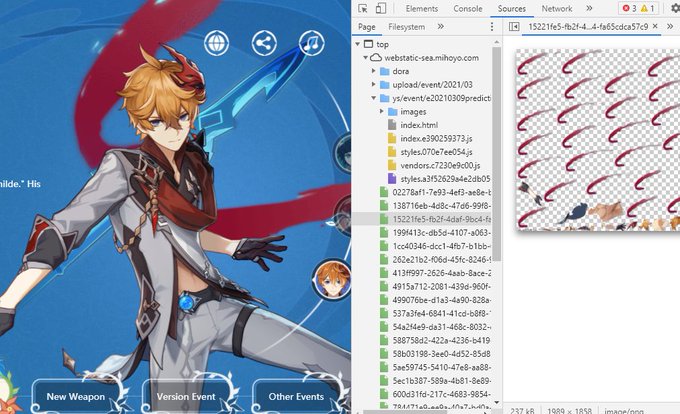Click the share icon on the webpage
Screen dimensions: 680x414
tap(264, 43)
